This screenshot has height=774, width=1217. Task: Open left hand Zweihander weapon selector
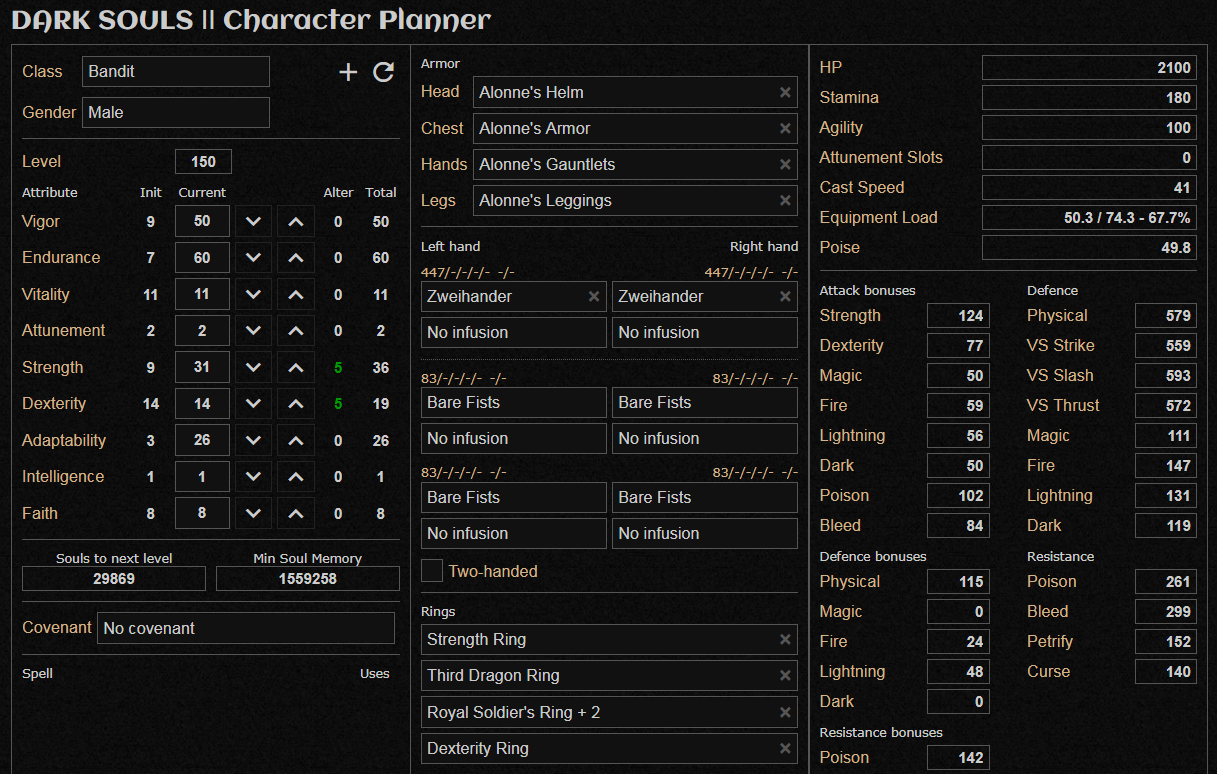514,296
